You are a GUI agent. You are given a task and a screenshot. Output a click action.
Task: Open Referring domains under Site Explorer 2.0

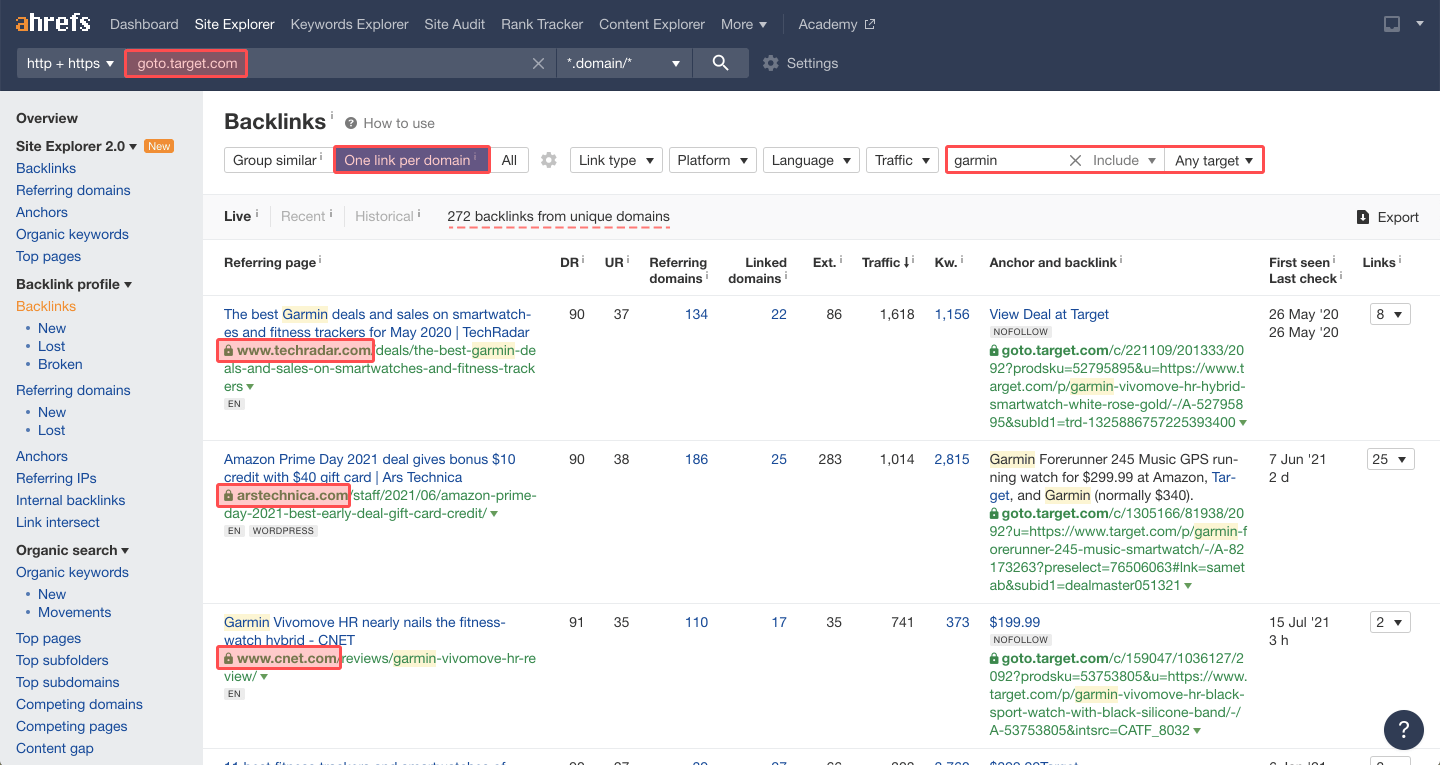[73, 190]
